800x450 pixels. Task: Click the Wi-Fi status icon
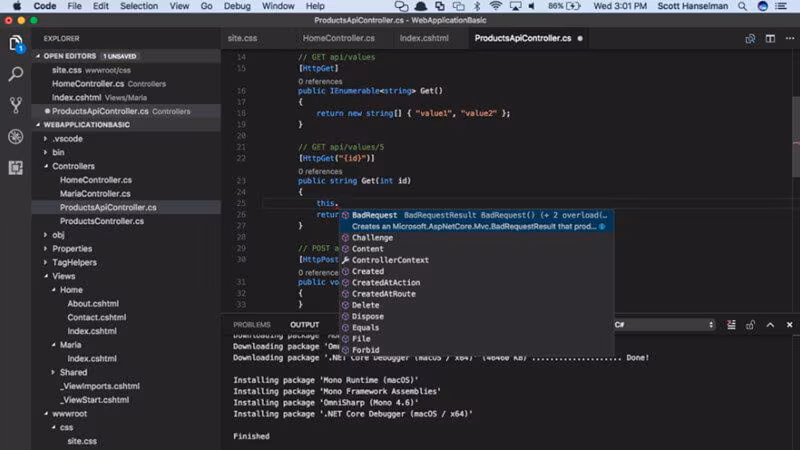[495, 6]
